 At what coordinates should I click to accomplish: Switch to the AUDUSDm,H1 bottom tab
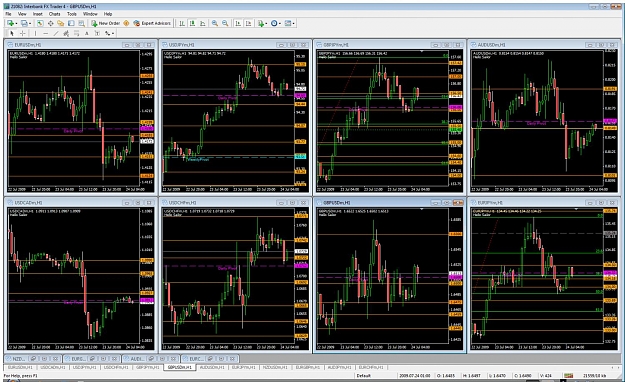212,367
